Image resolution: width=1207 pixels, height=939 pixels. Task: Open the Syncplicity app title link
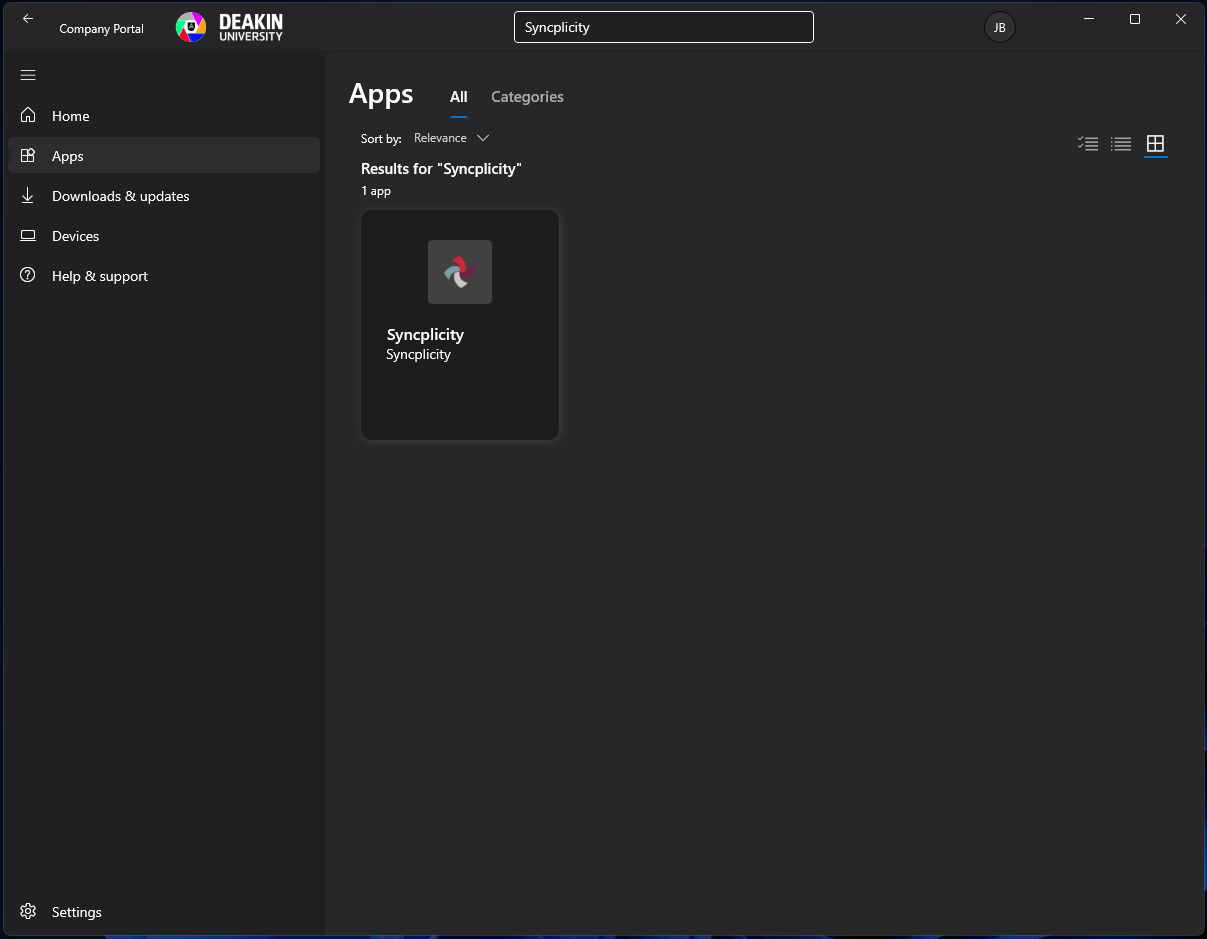tap(425, 335)
